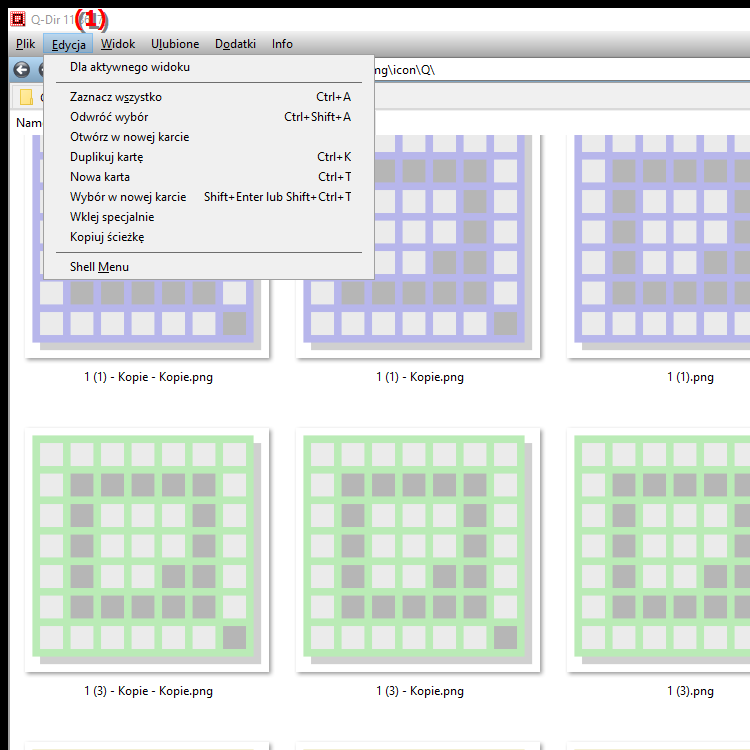This screenshot has width=750, height=750.
Task: Select purple thumbnail of '1 (1) - Kopie.png'
Action: click(x=418, y=246)
